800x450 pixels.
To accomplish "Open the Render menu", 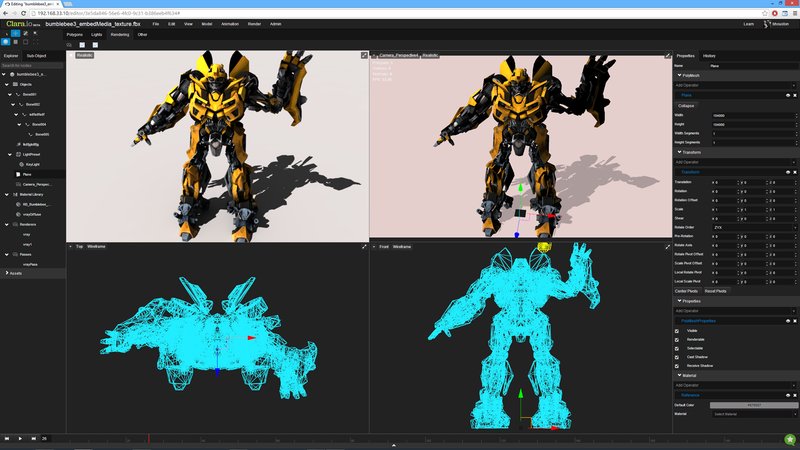I will [x=254, y=24].
